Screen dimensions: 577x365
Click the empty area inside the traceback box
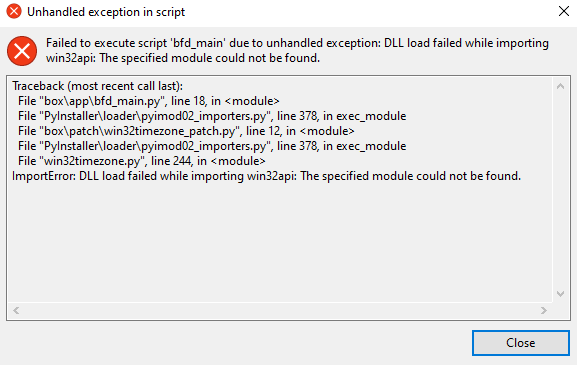(x=280, y=243)
